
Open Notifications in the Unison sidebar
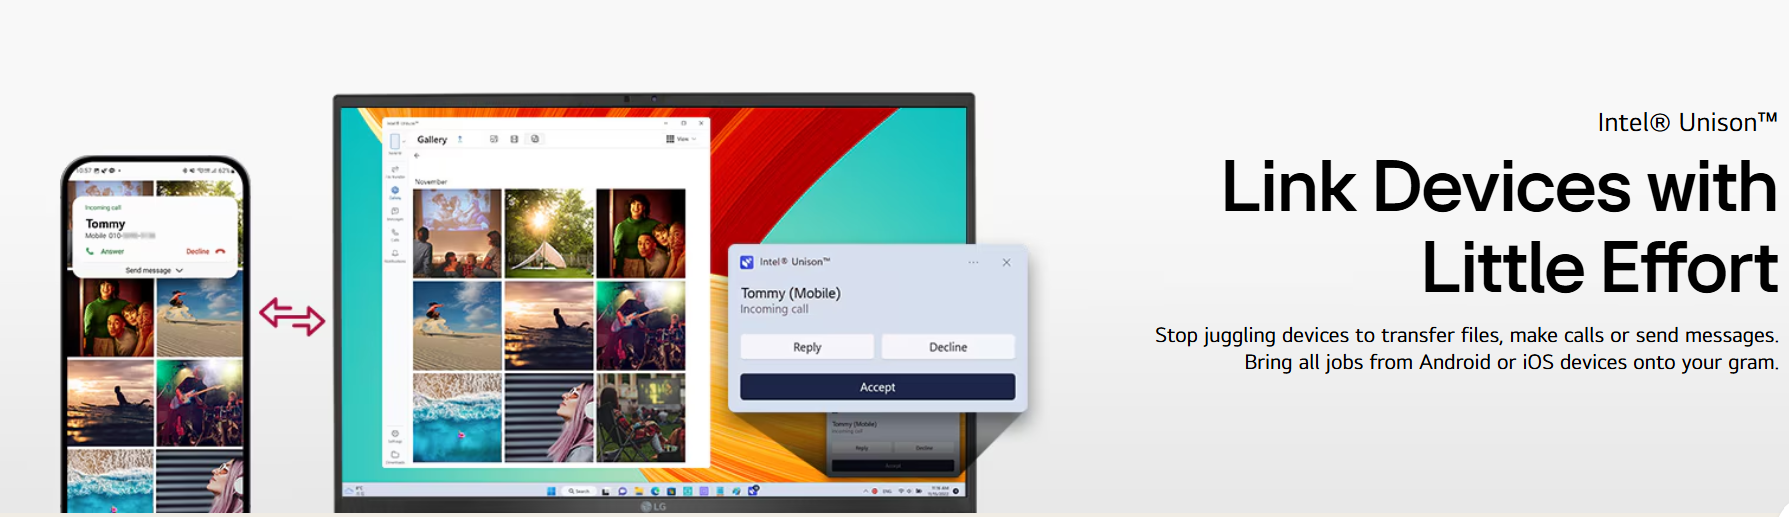pos(395,255)
